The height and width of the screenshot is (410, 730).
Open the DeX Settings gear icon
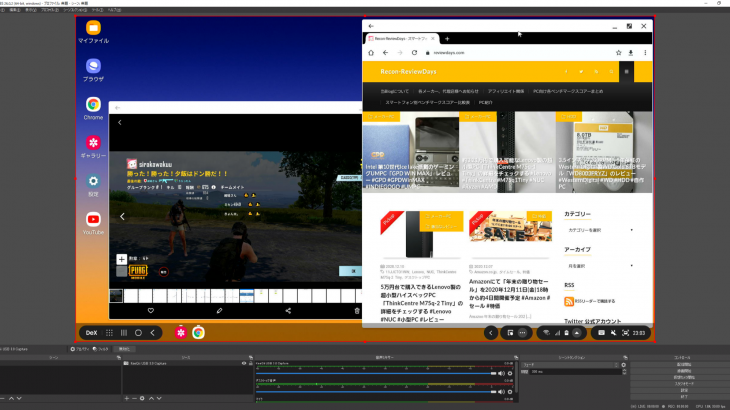coord(93,181)
